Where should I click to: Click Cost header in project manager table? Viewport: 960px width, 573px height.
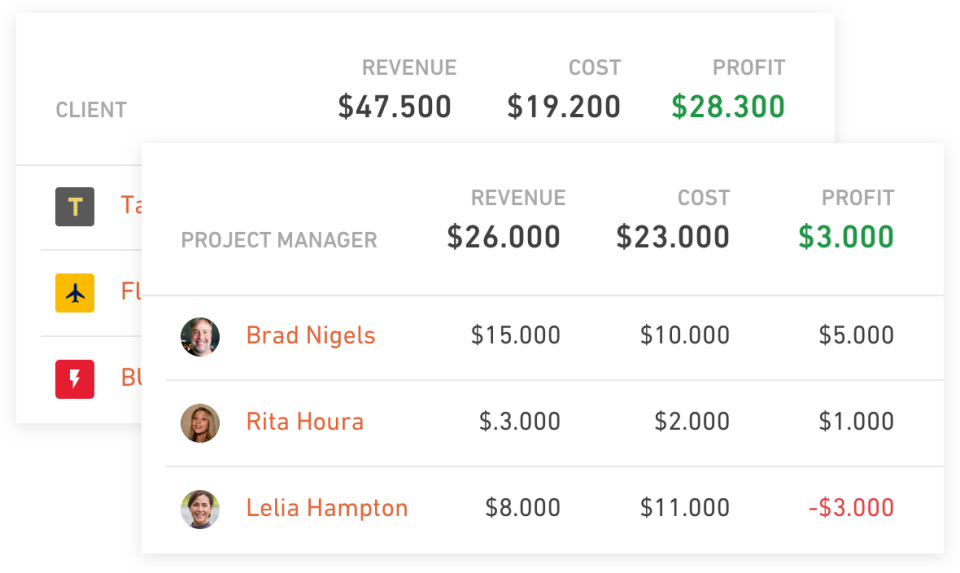coord(703,198)
